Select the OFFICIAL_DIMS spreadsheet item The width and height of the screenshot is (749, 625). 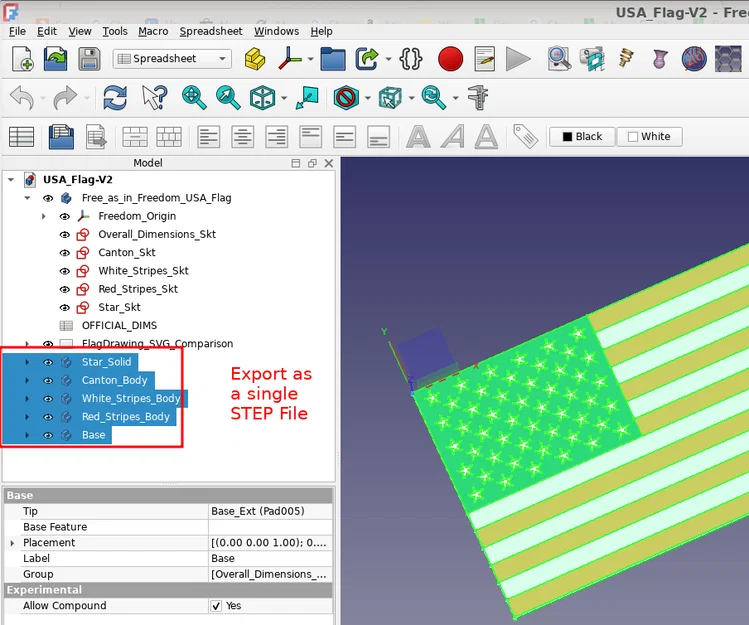(119, 325)
